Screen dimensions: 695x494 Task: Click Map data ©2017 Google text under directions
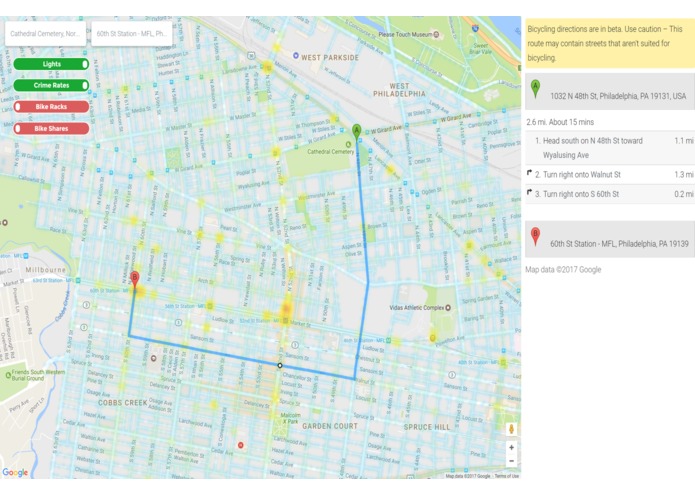click(563, 269)
